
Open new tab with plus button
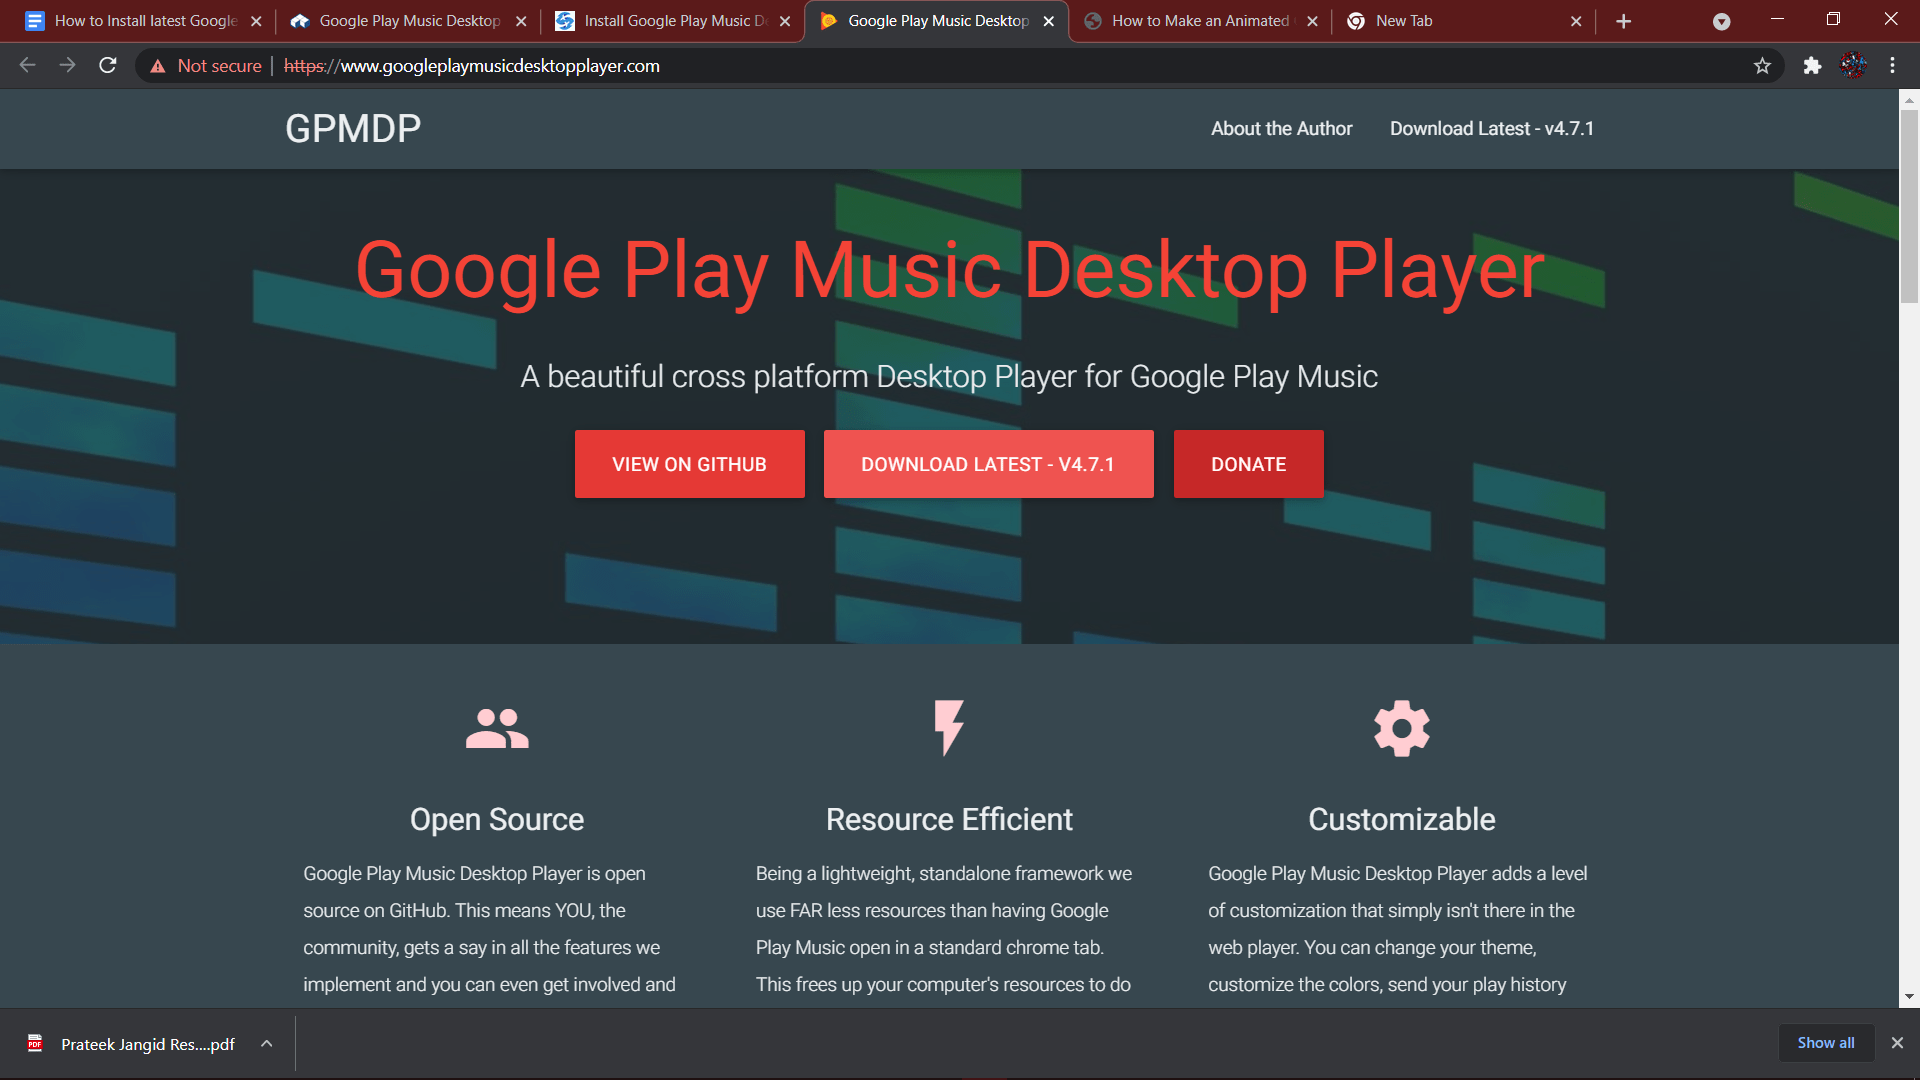pos(1623,21)
